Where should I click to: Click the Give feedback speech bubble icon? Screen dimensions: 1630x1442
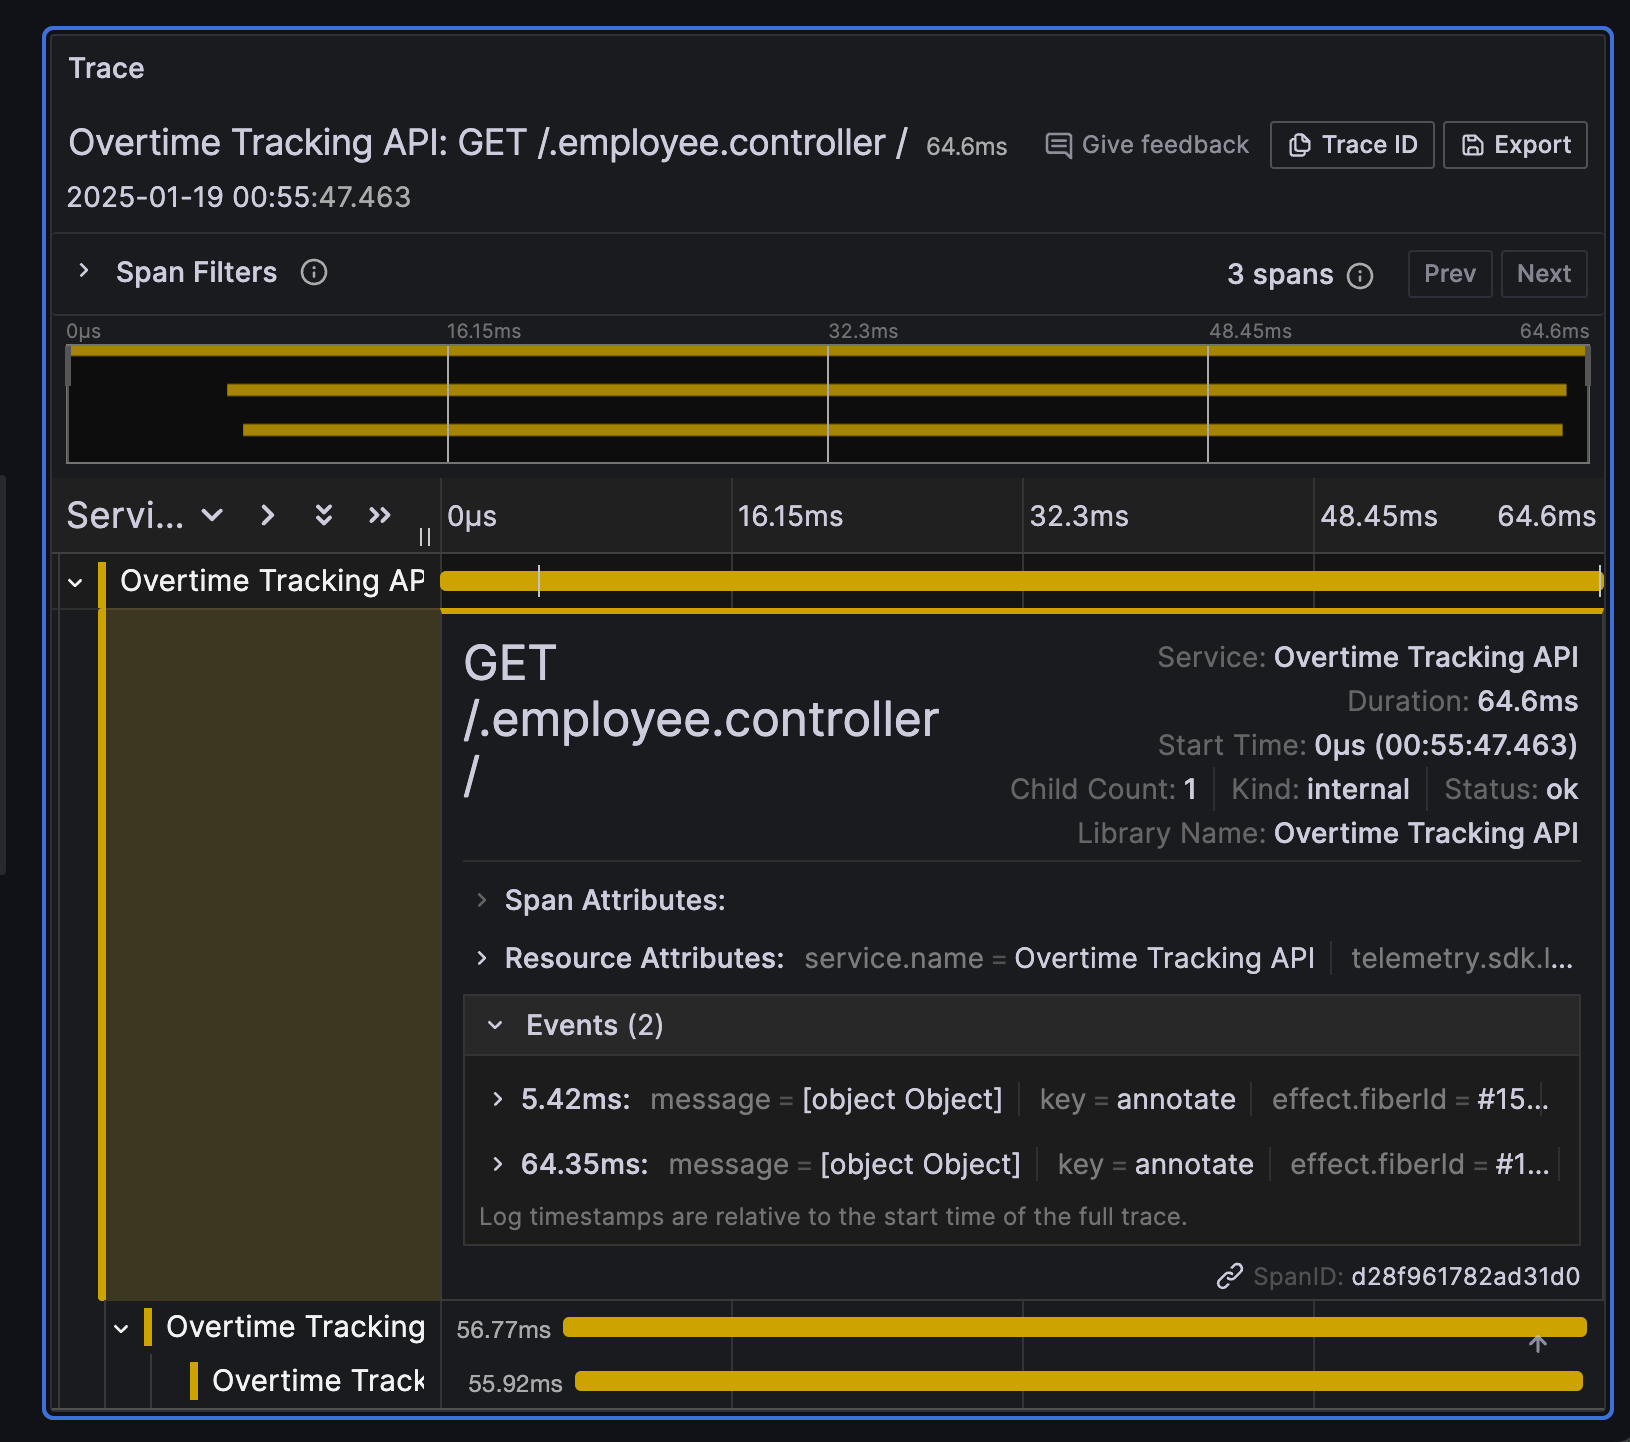point(1057,145)
